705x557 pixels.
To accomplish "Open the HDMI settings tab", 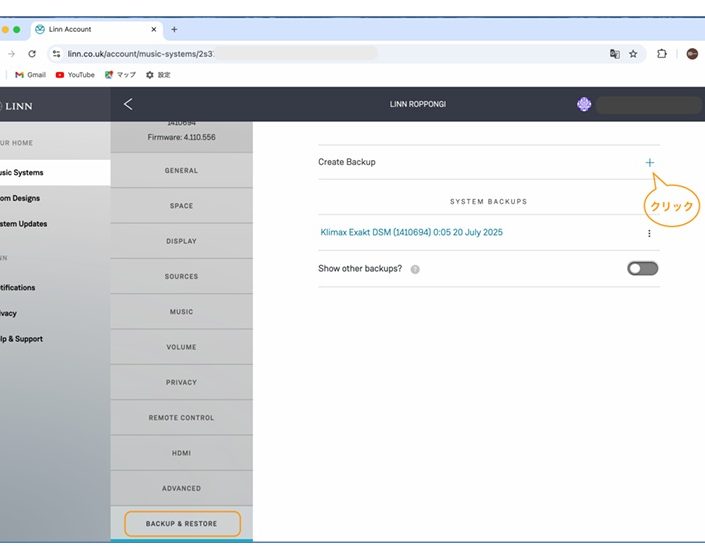I will [x=181, y=453].
